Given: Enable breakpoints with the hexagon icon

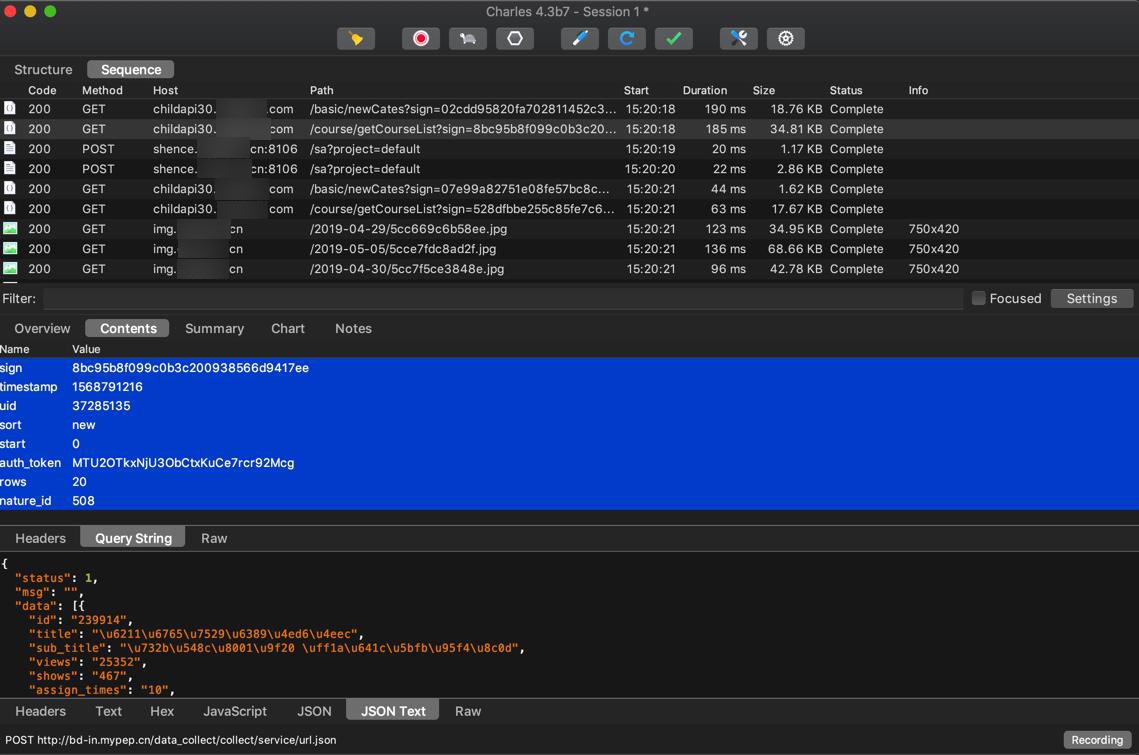Looking at the screenshot, I should tap(515, 39).
